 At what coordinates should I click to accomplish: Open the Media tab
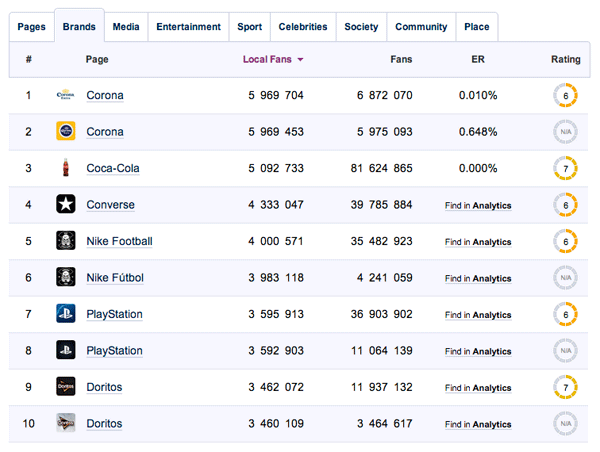point(126,27)
